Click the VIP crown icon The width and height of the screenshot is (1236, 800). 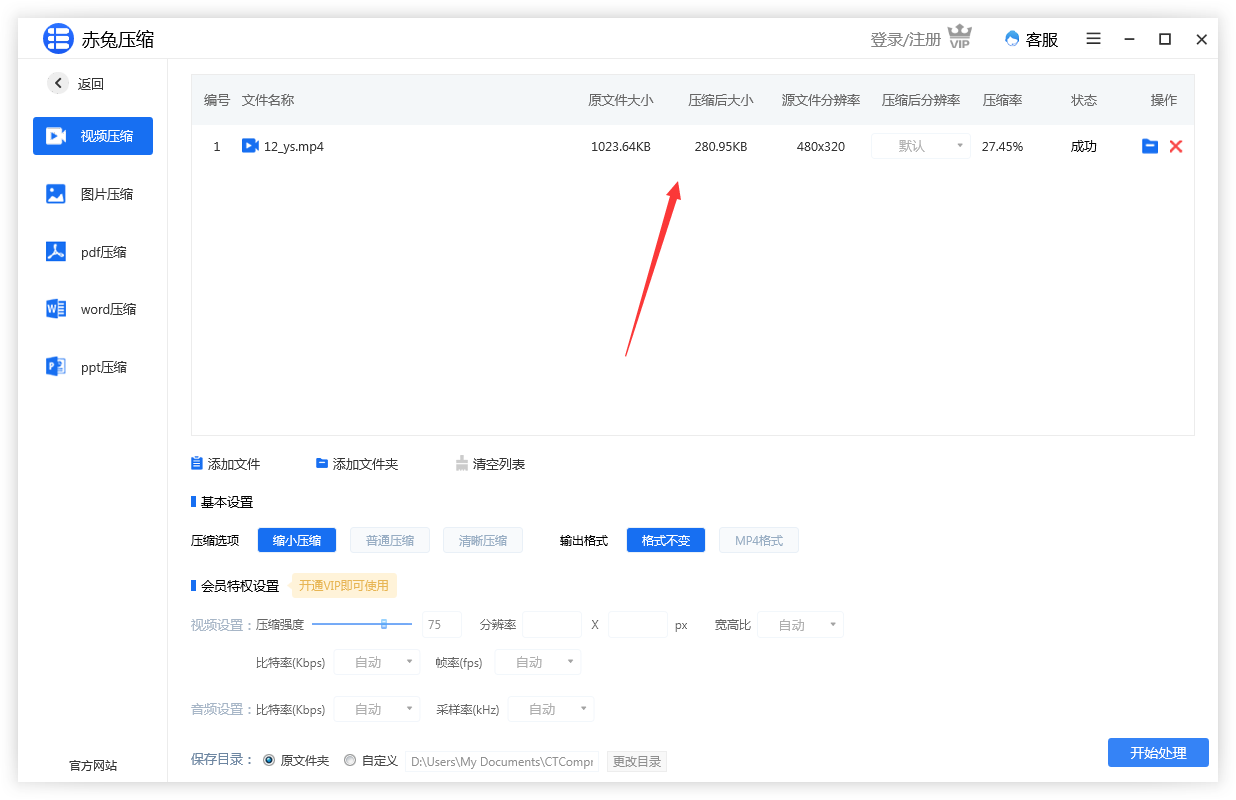coord(960,38)
